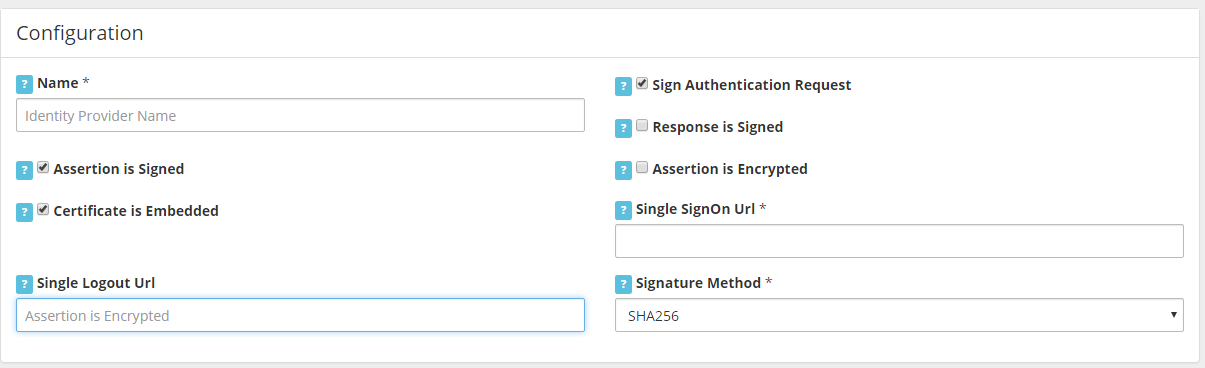Viewport: 1205px width, 368px height.
Task: Focus the Identity Provider Name input field
Action: (300, 115)
